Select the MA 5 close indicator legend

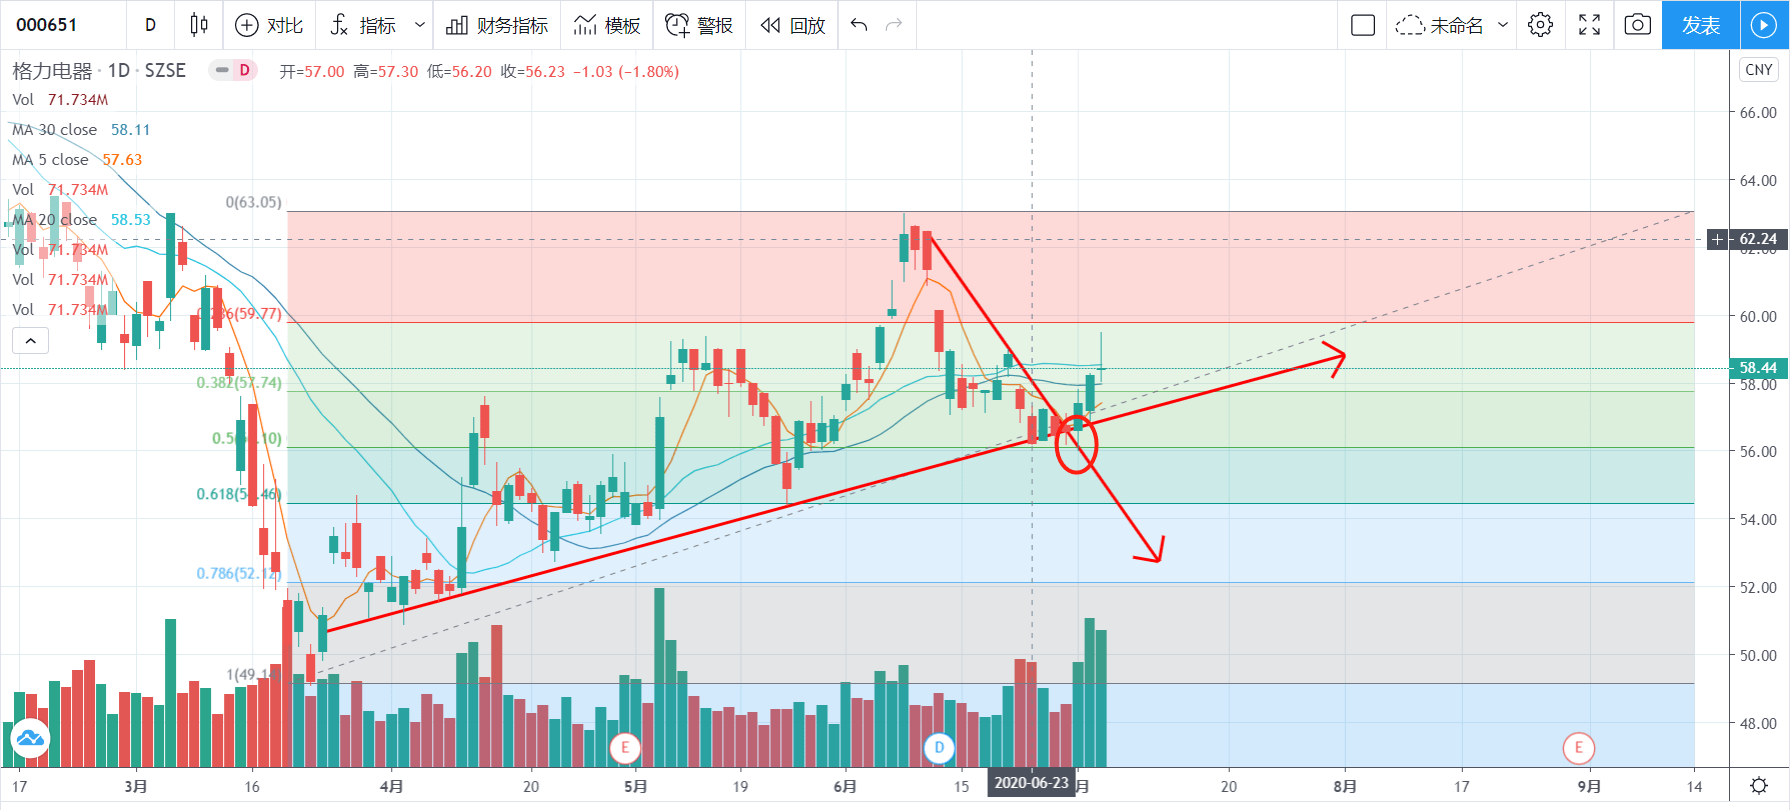[x=77, y=160]
